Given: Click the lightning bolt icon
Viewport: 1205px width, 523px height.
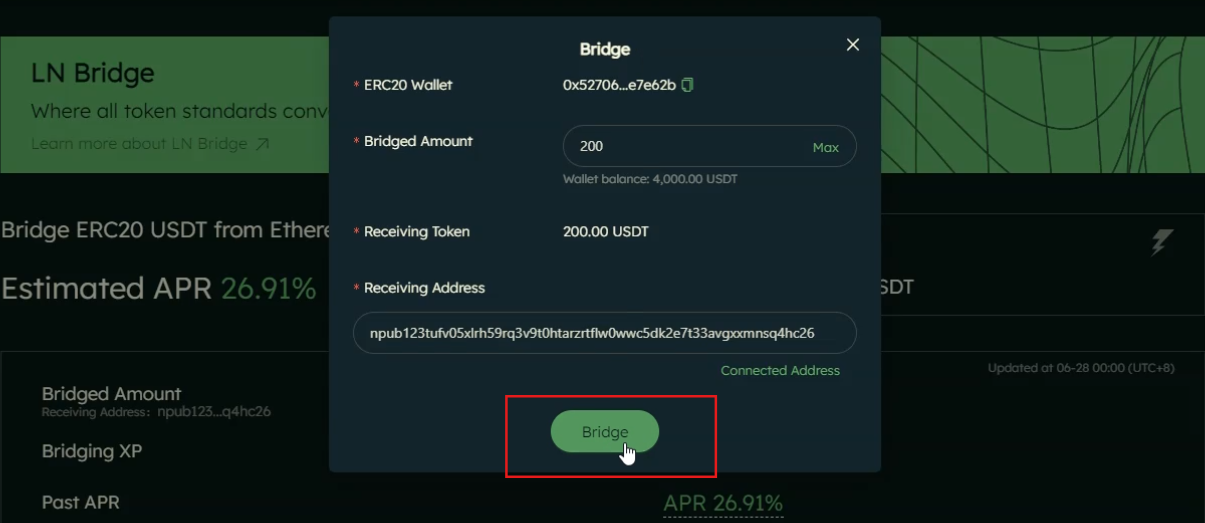Looking at the screenshot, I should tap(1160, 241).
